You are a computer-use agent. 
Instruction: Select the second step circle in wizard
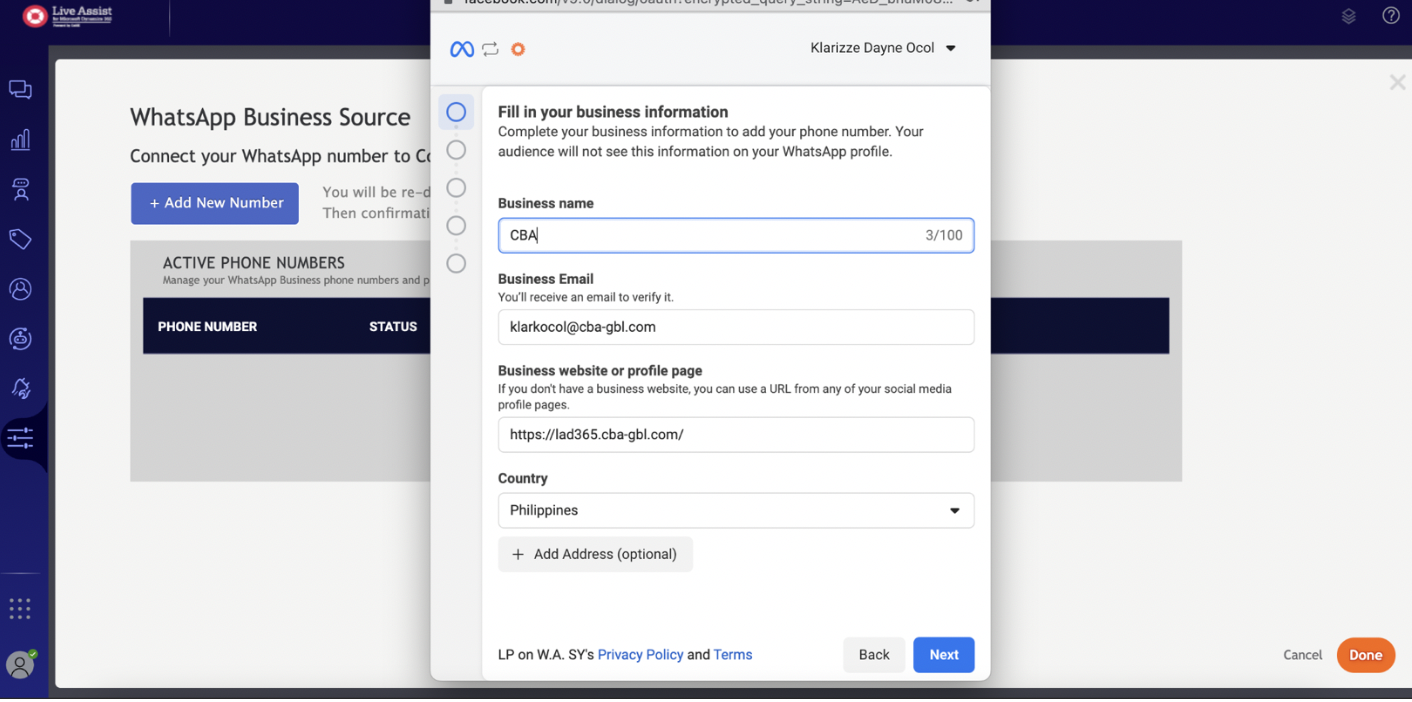click(x=456, y=150)
